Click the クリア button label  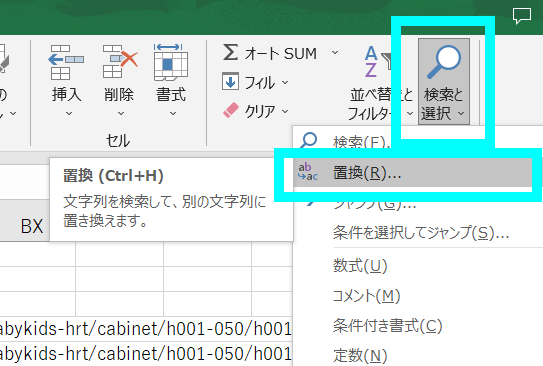(x=260, y=111)
